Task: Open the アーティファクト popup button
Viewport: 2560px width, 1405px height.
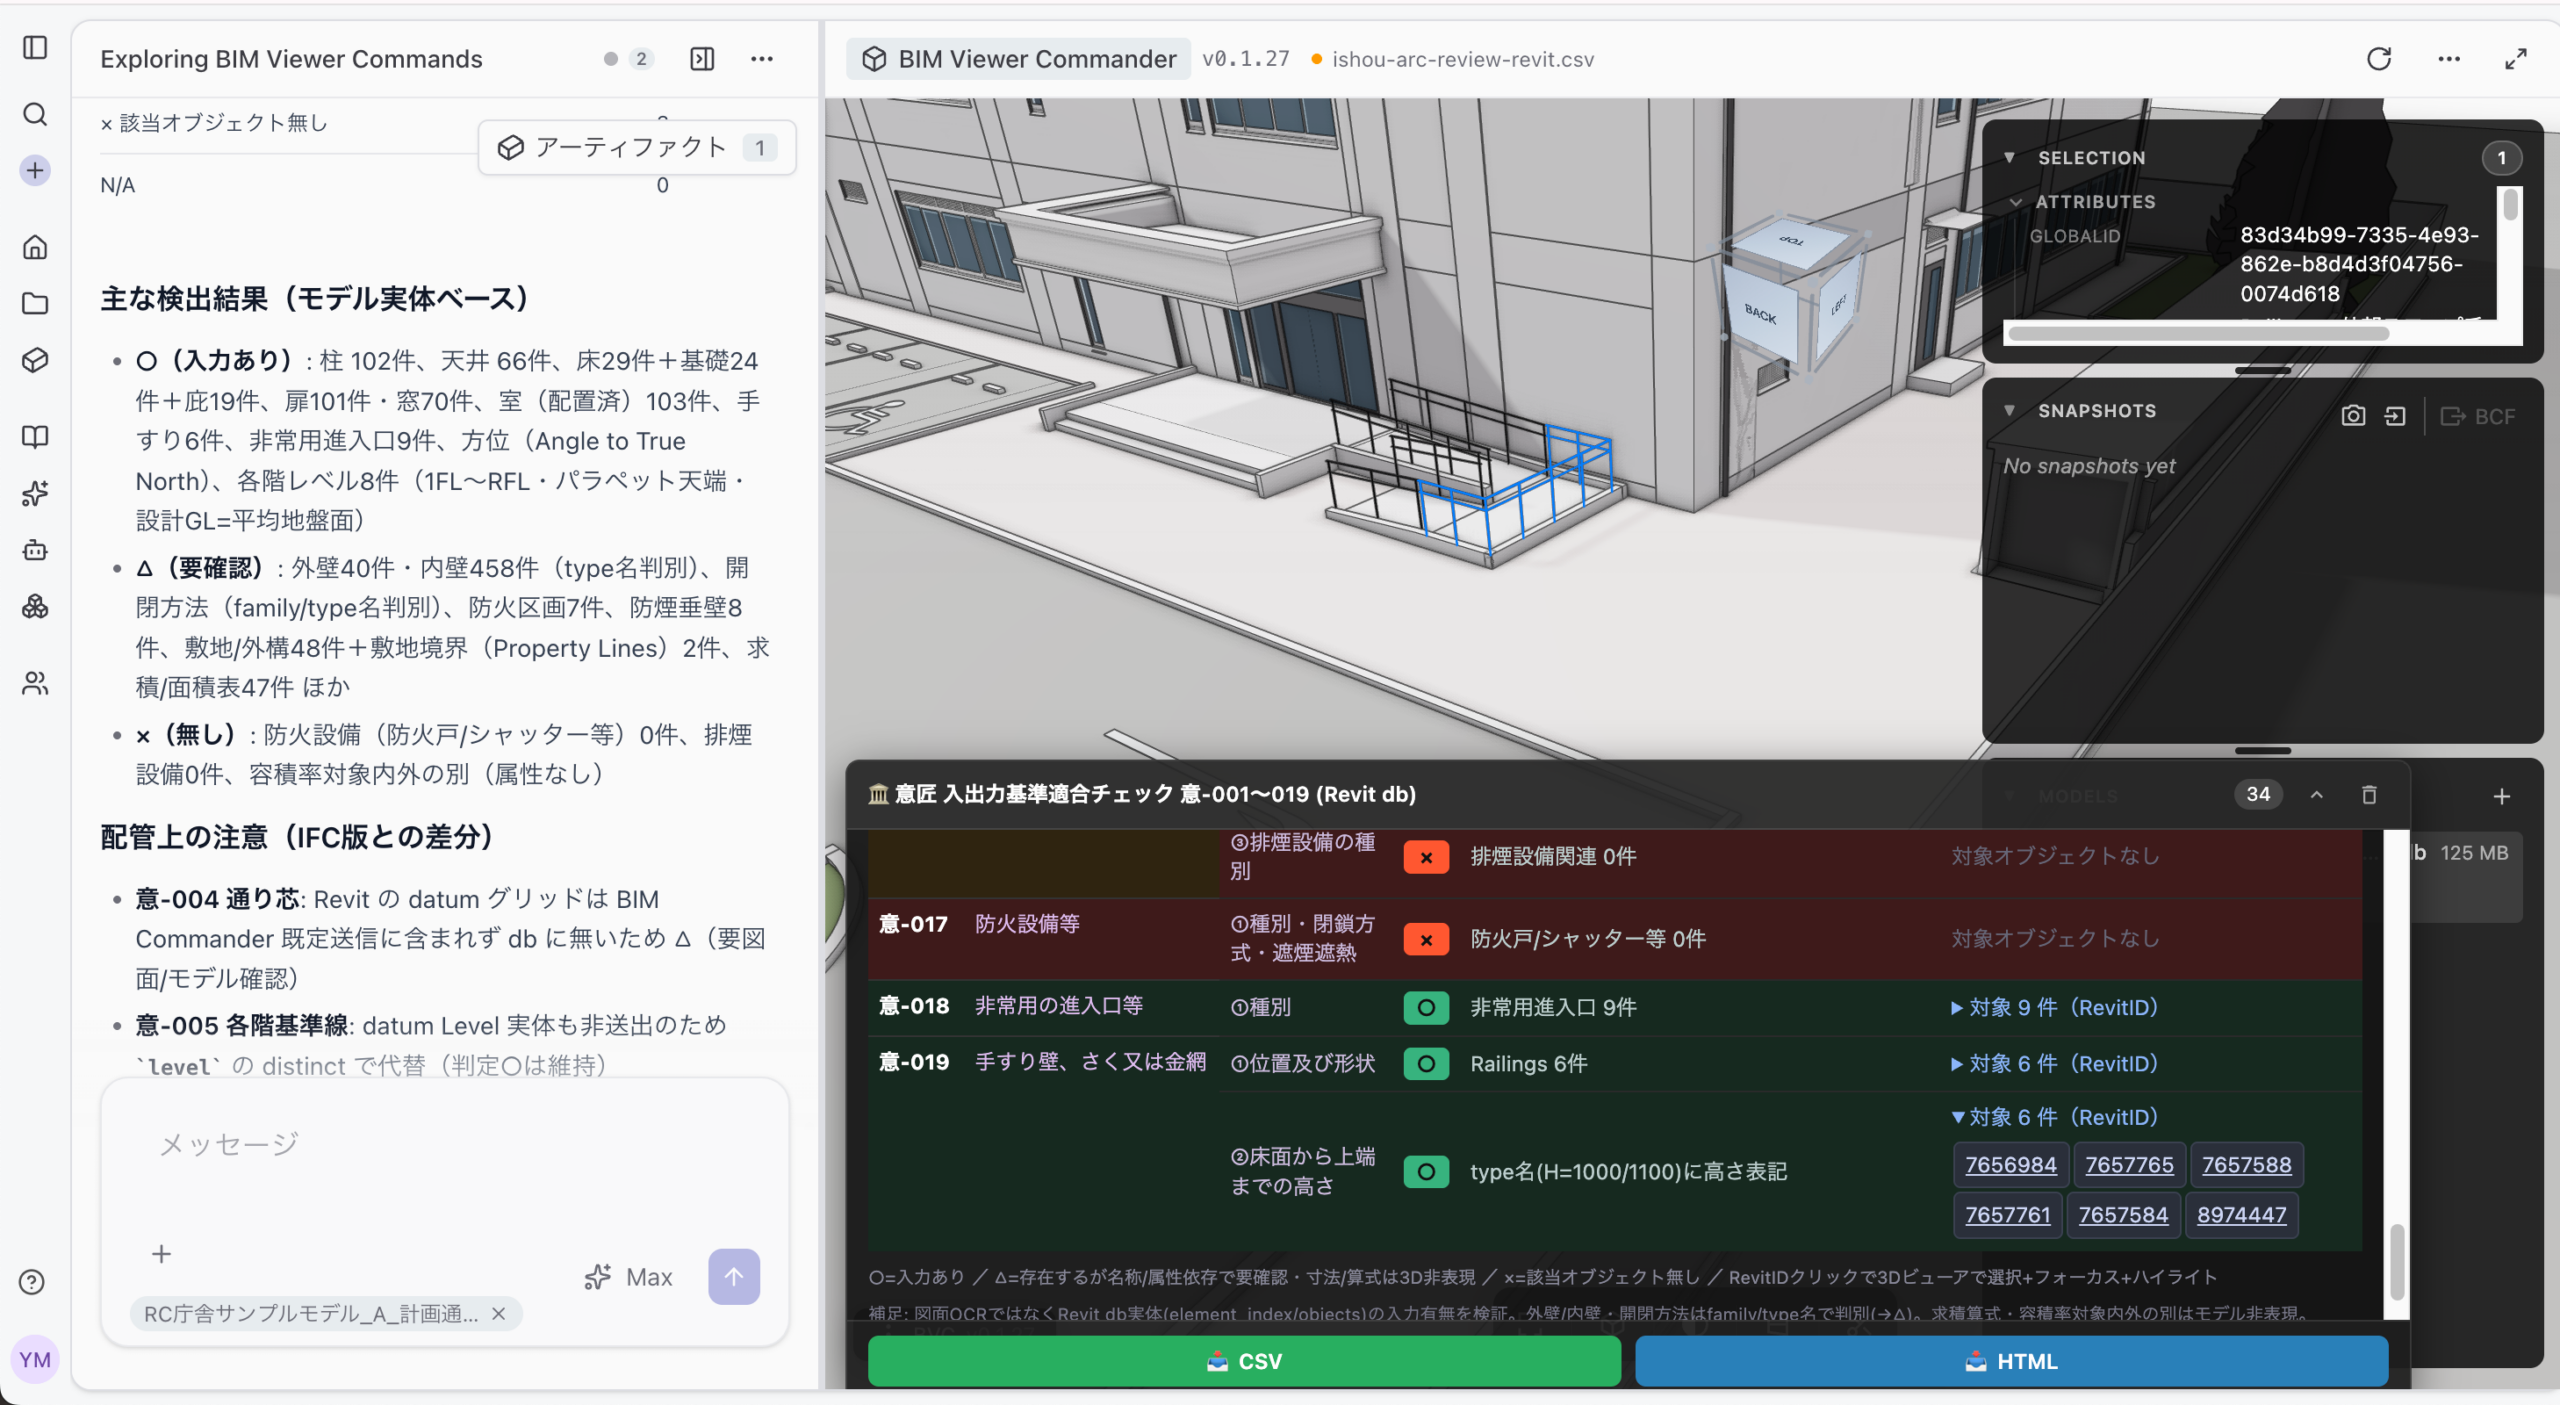Action: click(x=637, y=148)
